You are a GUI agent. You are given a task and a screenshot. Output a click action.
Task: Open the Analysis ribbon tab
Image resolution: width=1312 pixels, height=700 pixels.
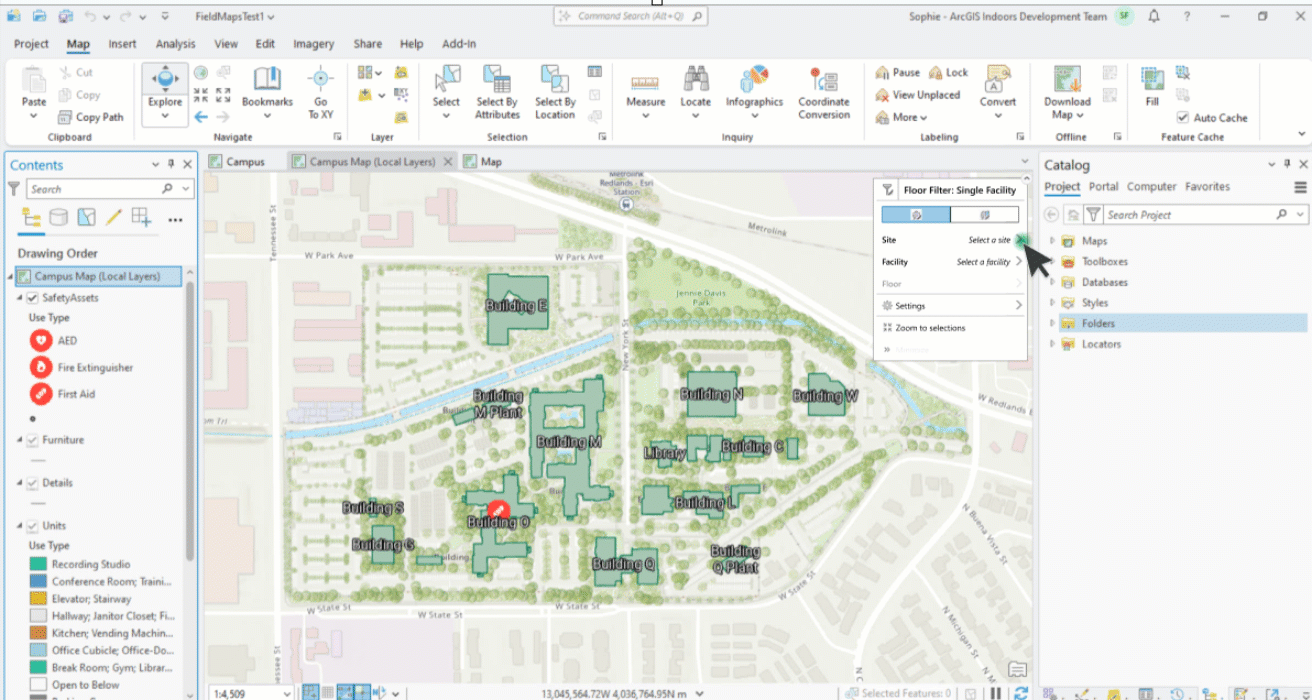[176, 44]
